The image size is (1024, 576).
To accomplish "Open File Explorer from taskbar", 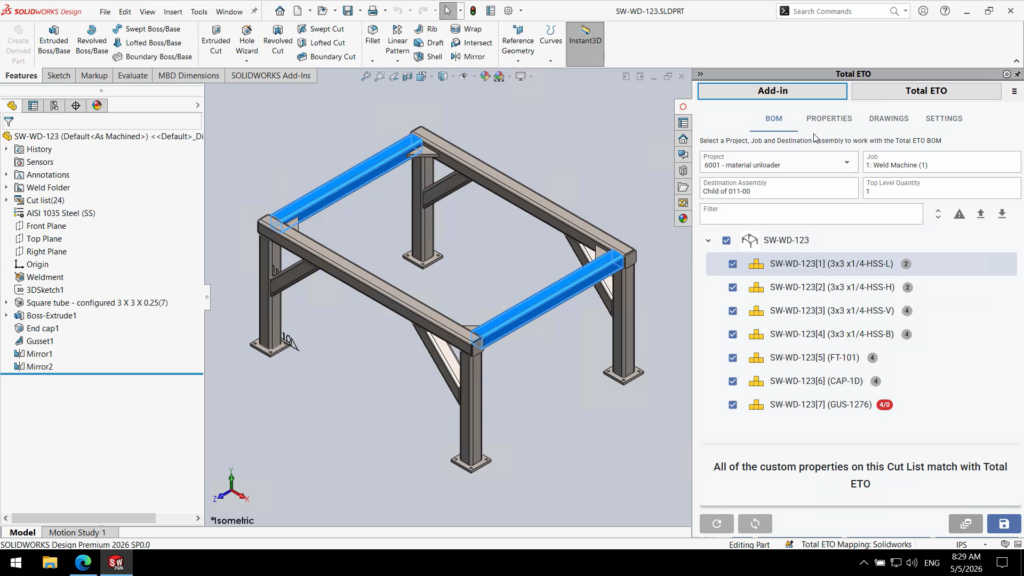I will [x=50, y=562].
